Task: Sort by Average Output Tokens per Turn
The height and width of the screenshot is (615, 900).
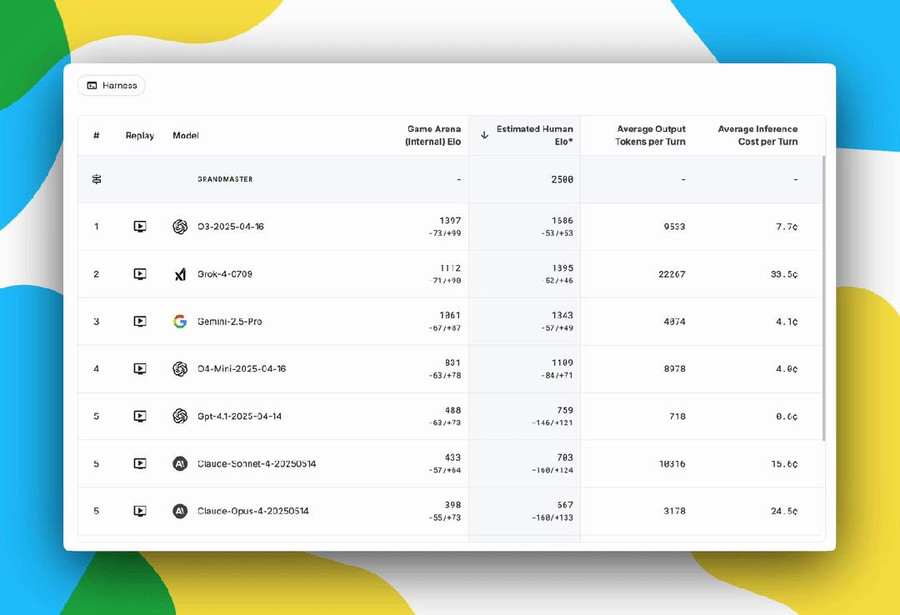Action: click(x=650, y=135)
